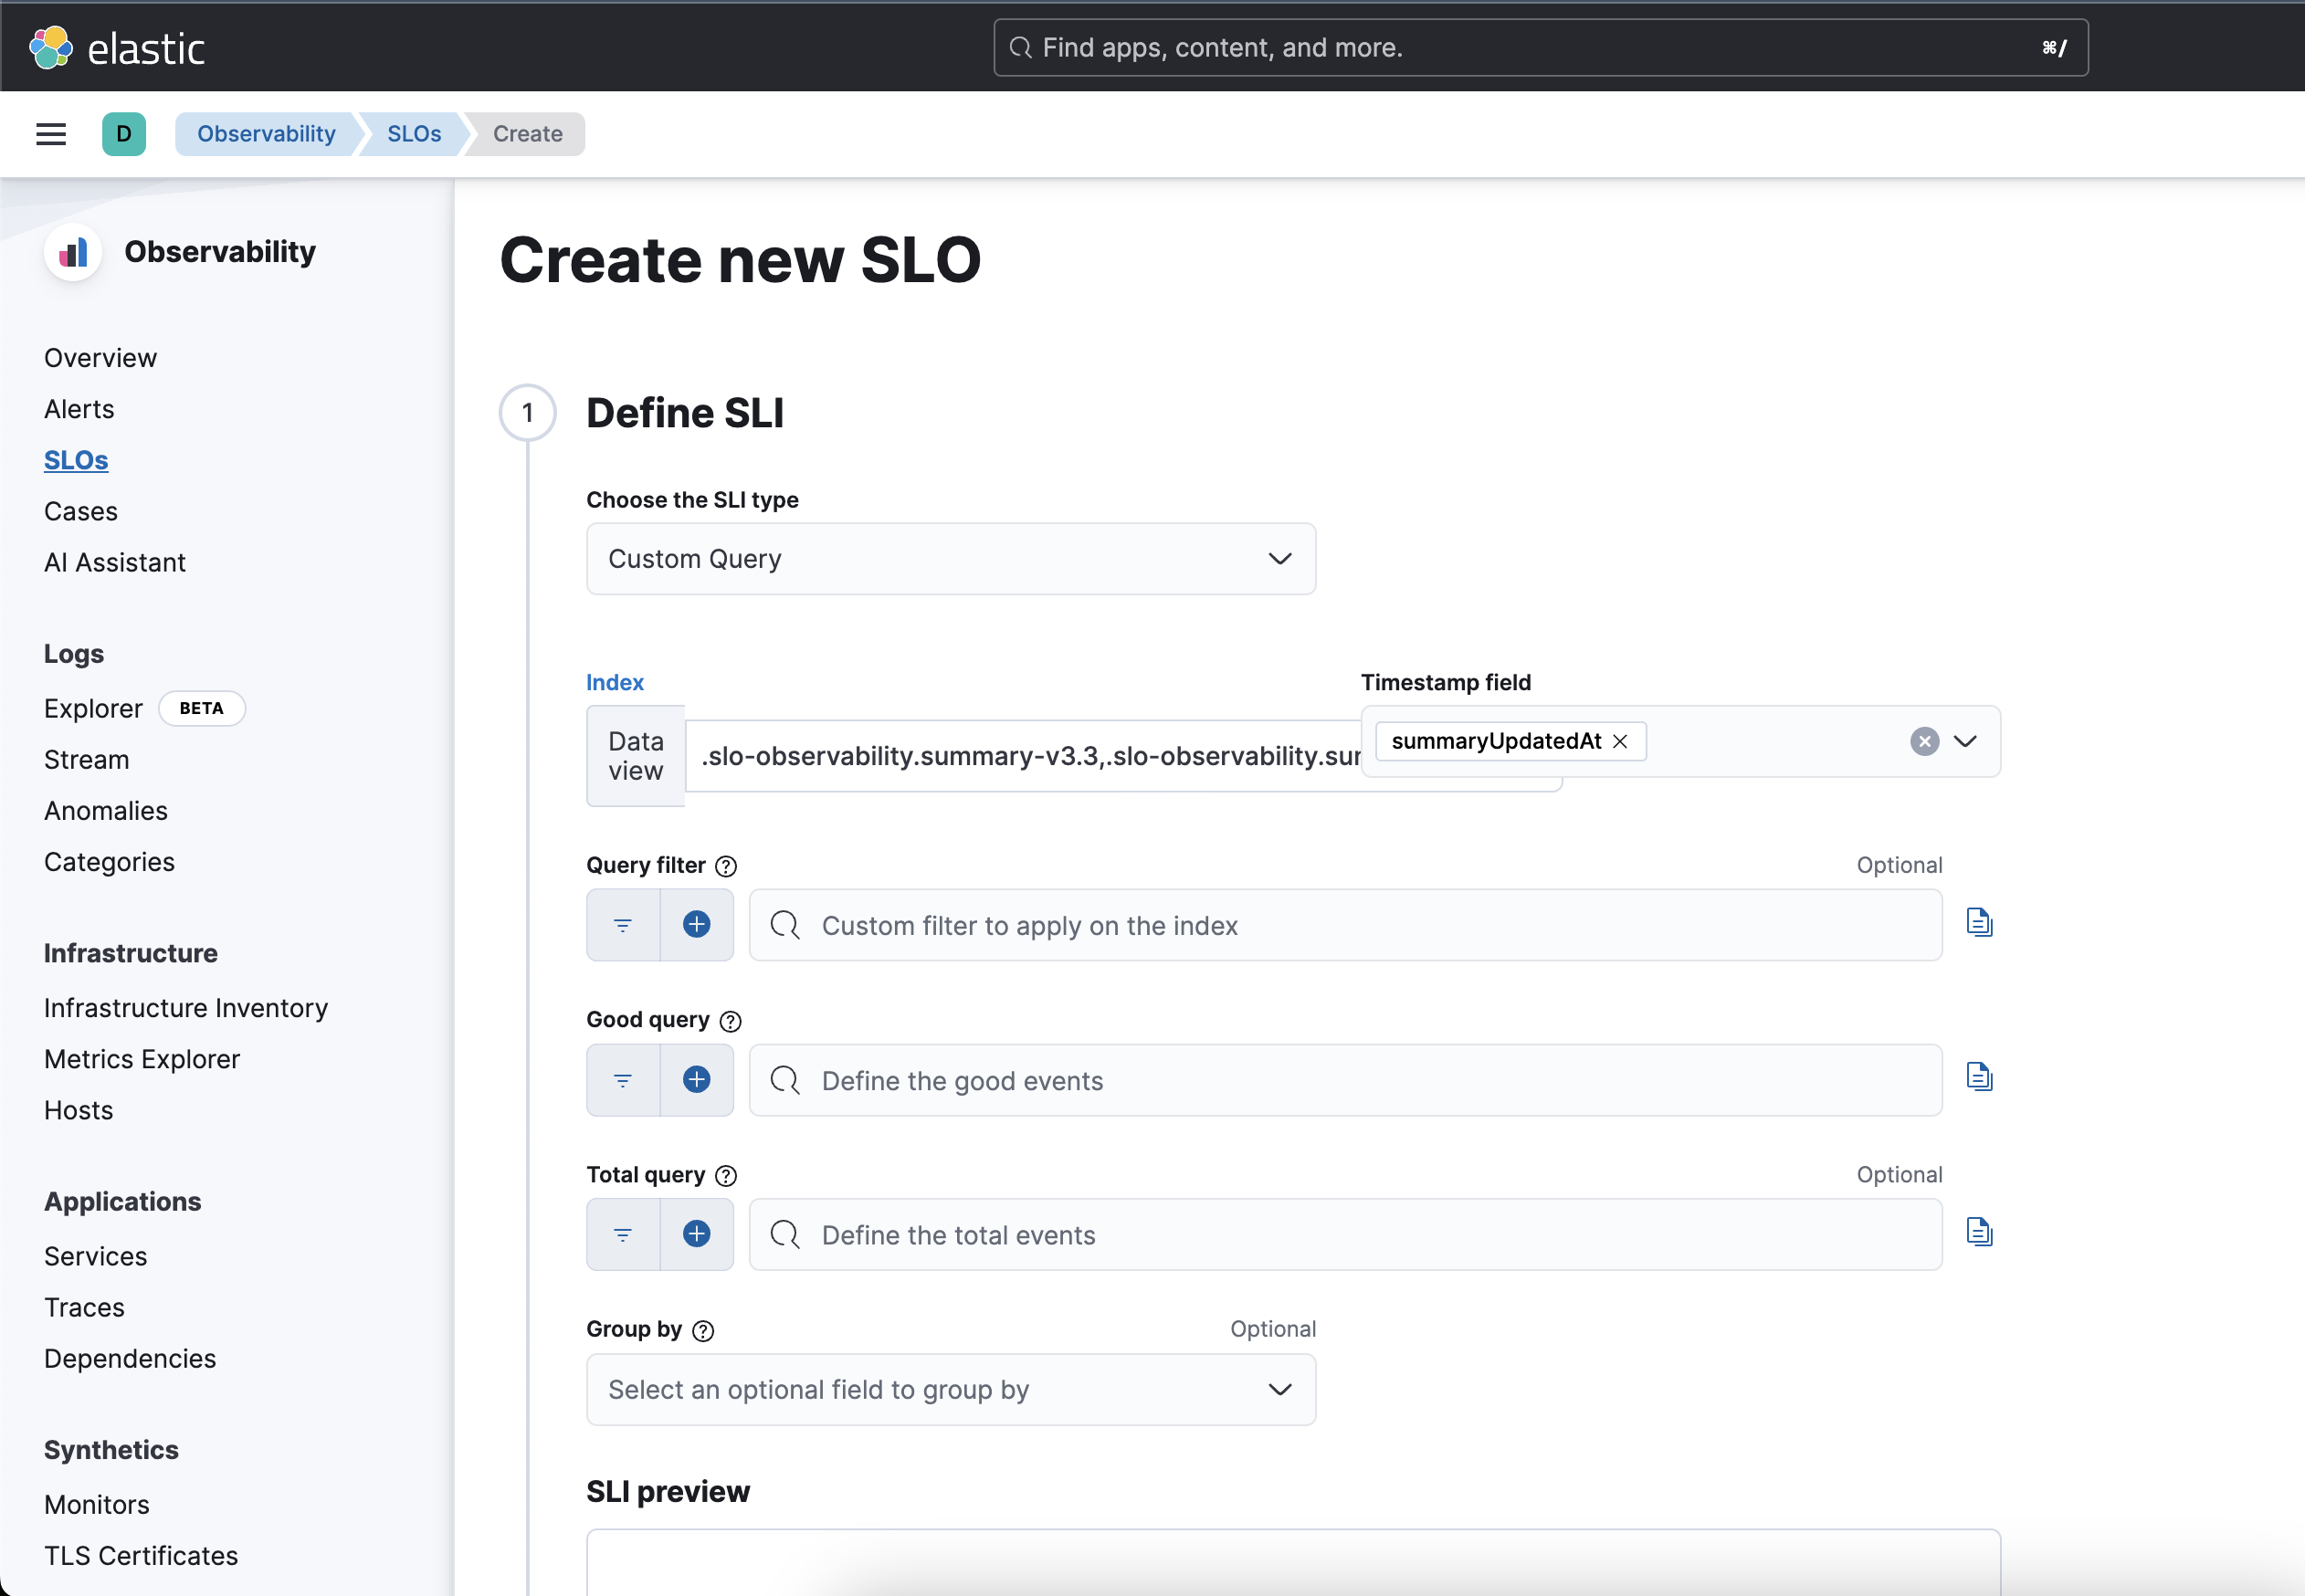Focus the Query filter input

[x=1345, y=925]
